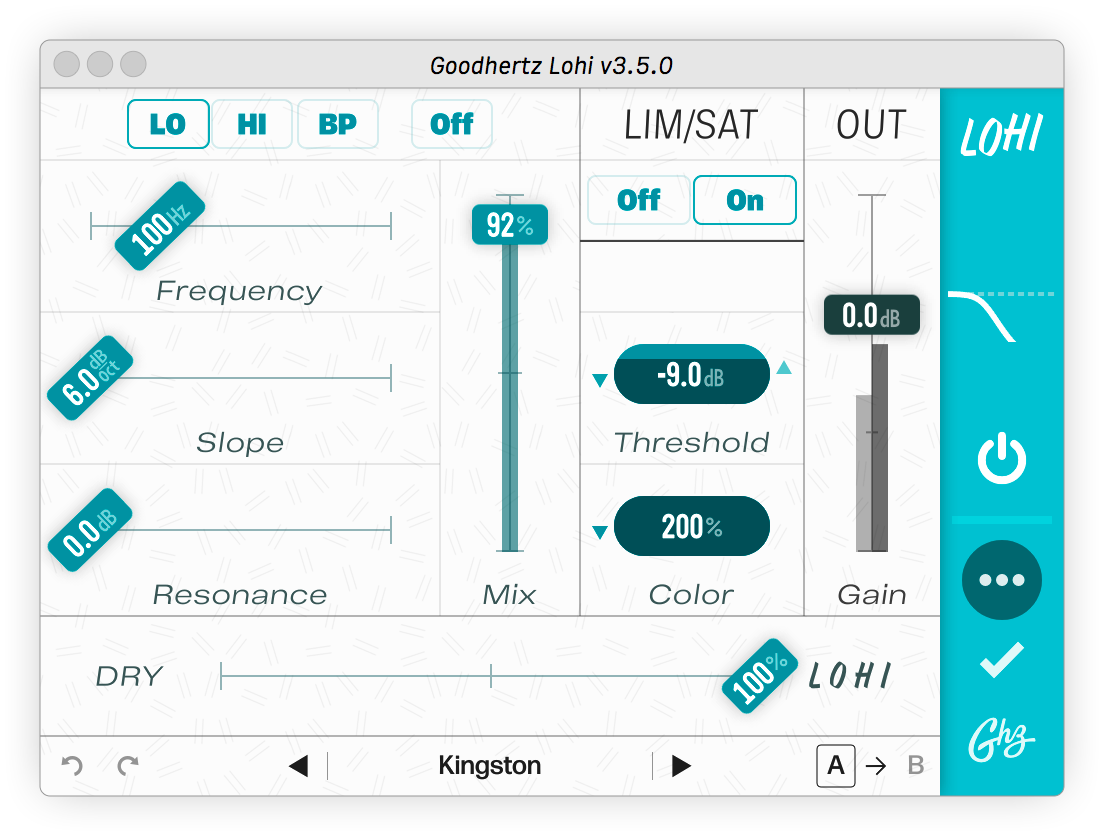1104x836 pixels.
Task: Select preset slot A
Action: click(836, 766)
